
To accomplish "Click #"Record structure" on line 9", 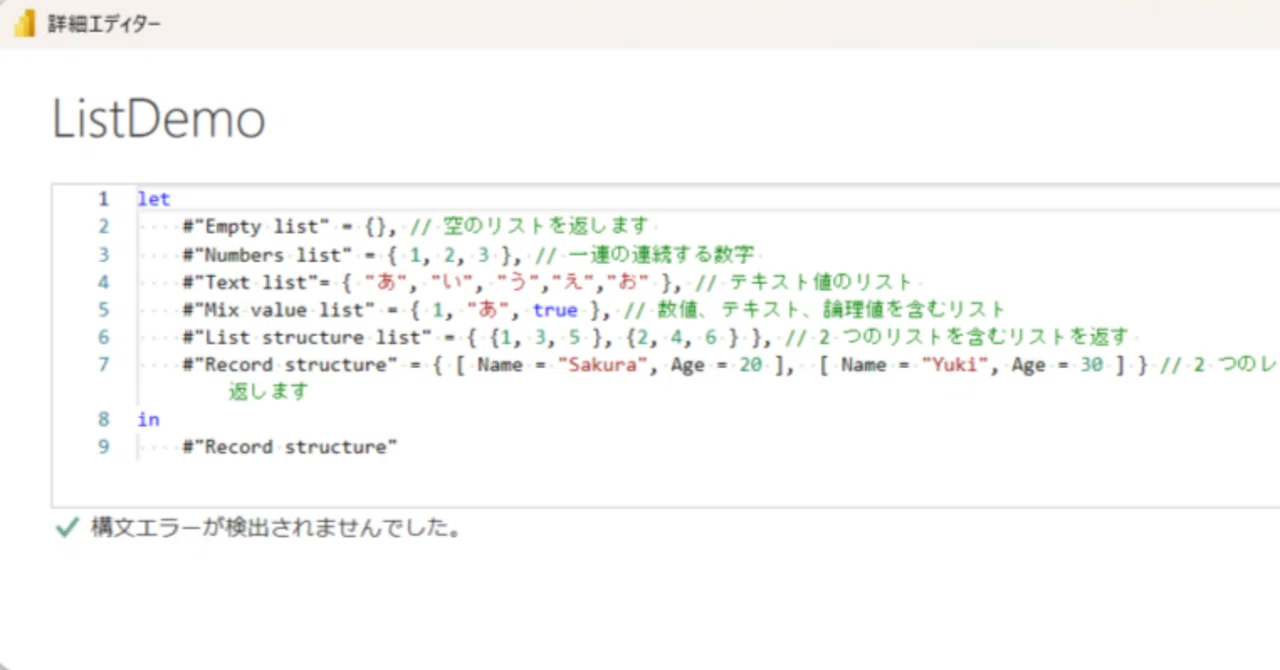I will coord(290,447).
